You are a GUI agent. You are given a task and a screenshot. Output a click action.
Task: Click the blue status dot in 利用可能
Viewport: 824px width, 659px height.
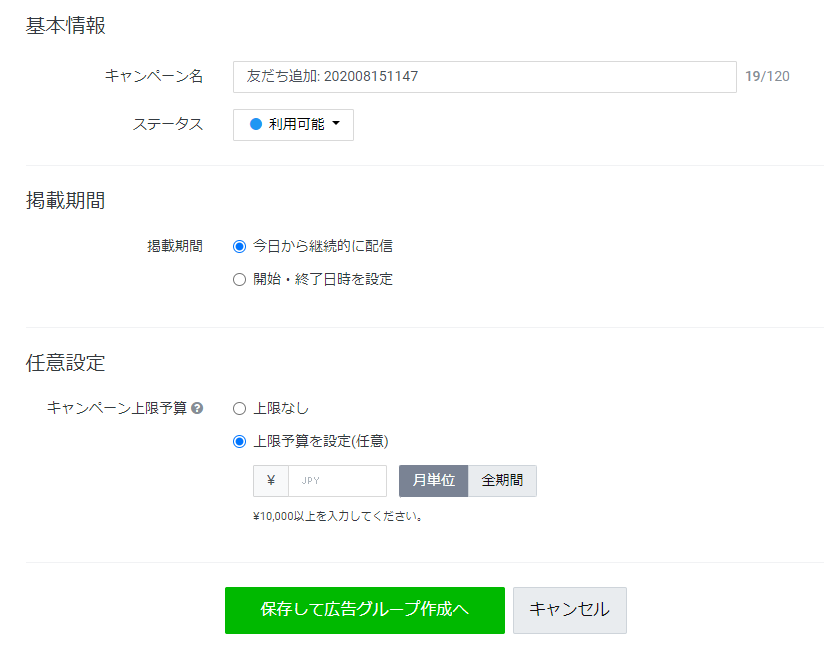click(x=256, y=124)
